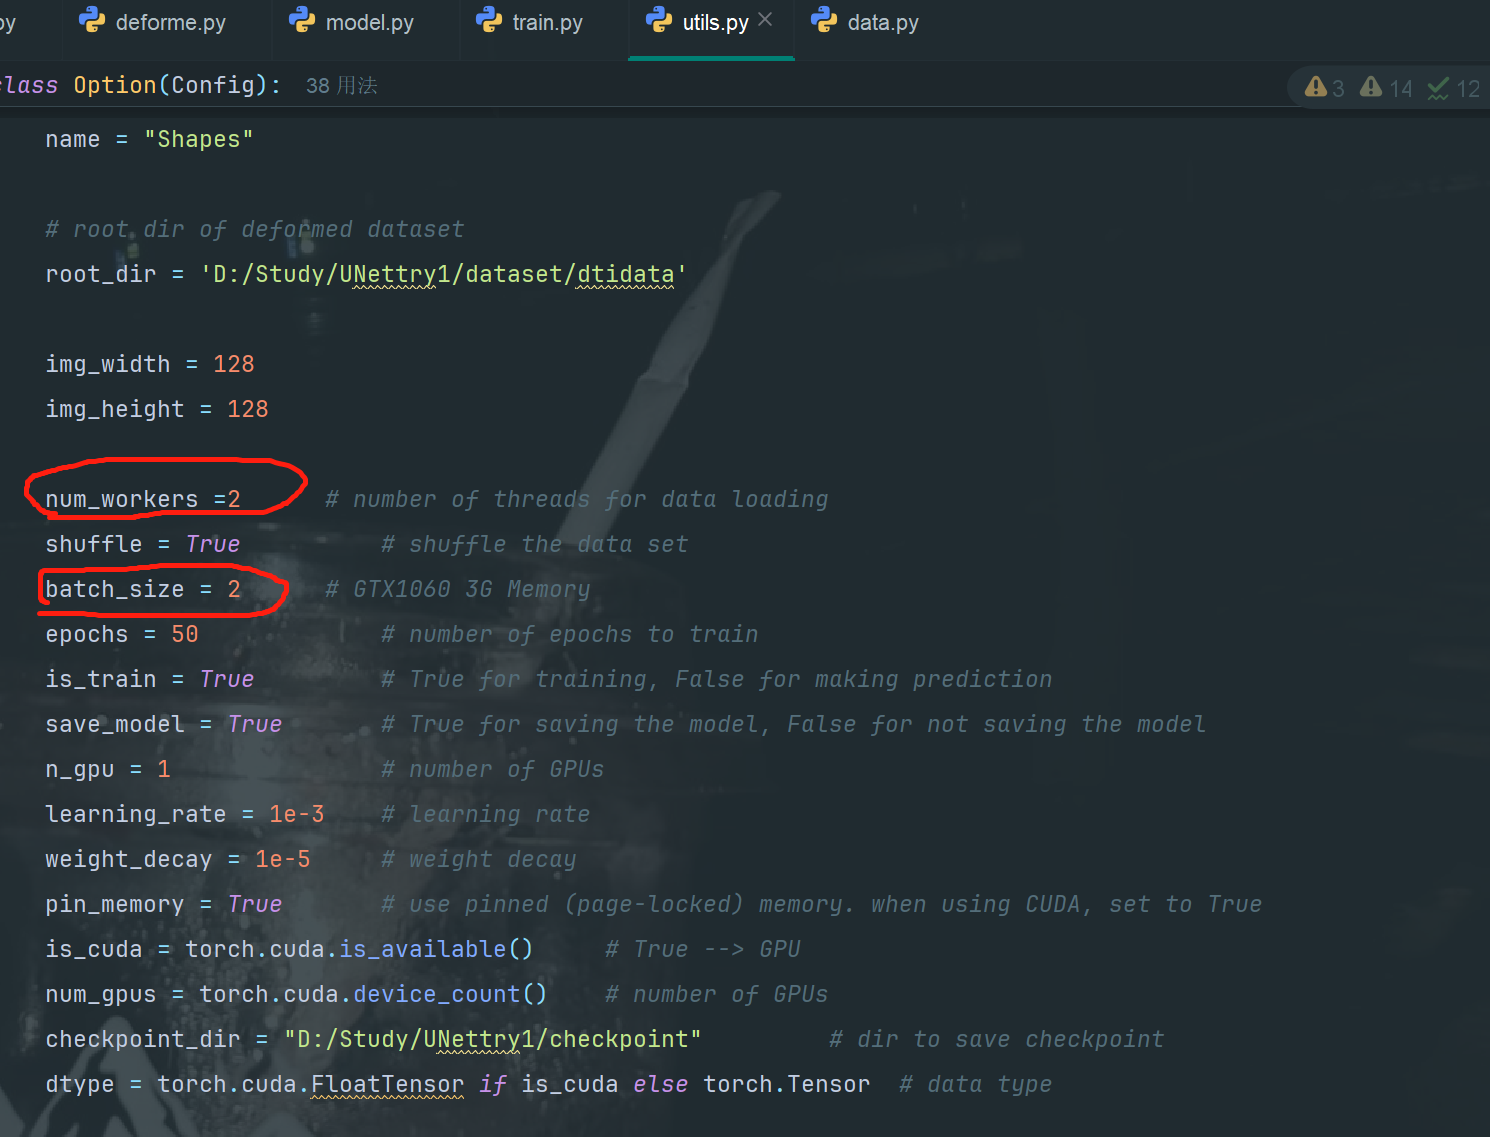This screenshot has width=1490, height=1137.
Task: Click the Python icon on data.py tab
Action: 824,20
